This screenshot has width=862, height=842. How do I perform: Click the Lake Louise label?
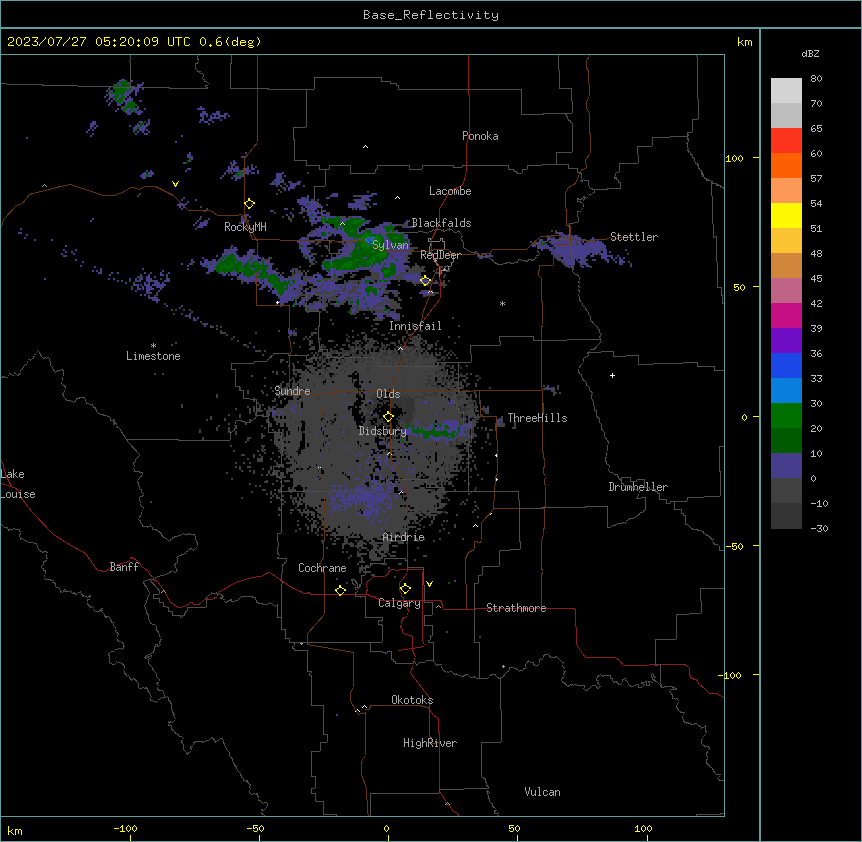pos(18,484)
